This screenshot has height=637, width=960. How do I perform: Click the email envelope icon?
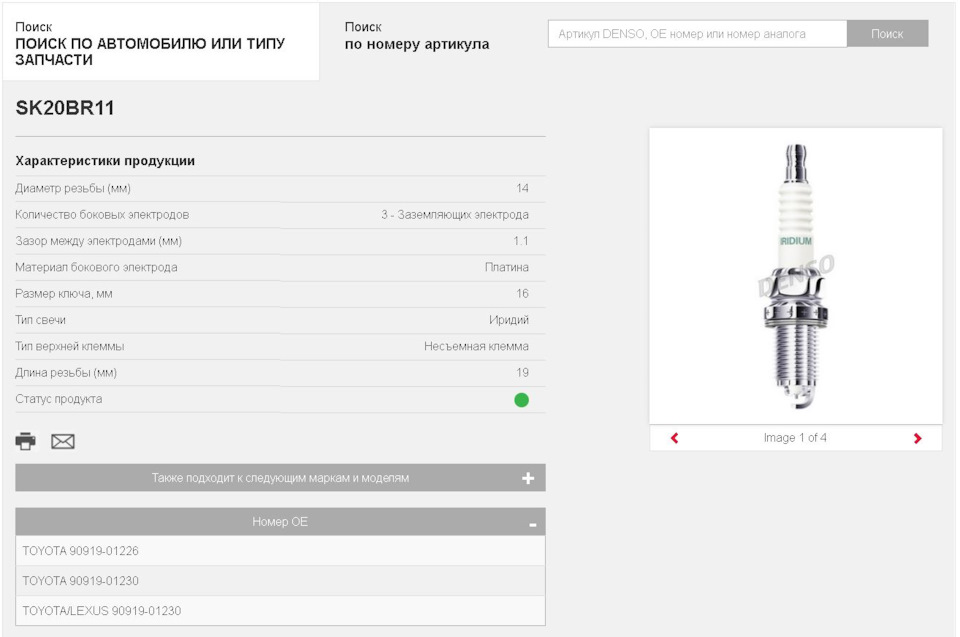tap(63, 441)
